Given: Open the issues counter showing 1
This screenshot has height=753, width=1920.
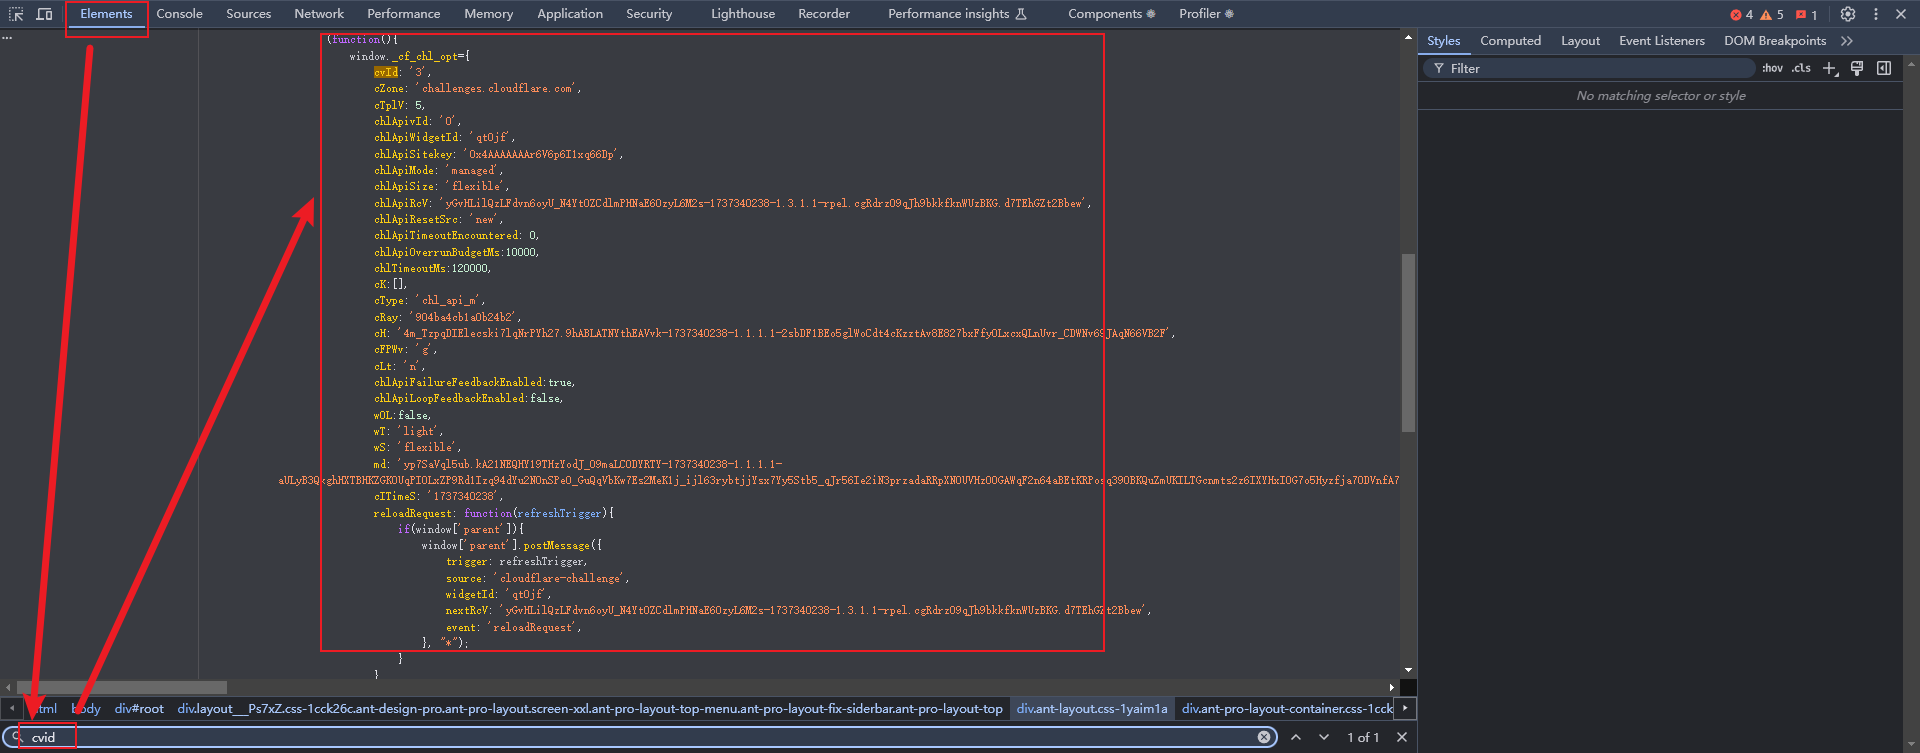Looking at the screenshot, I should pyautogui.click(x=1806, y=14).
